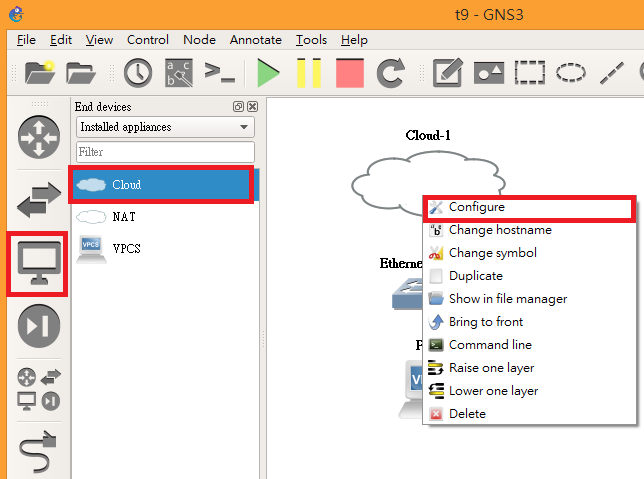Click the Cloud-1 node label
This screenshot has height=479, width=644.
428,135
